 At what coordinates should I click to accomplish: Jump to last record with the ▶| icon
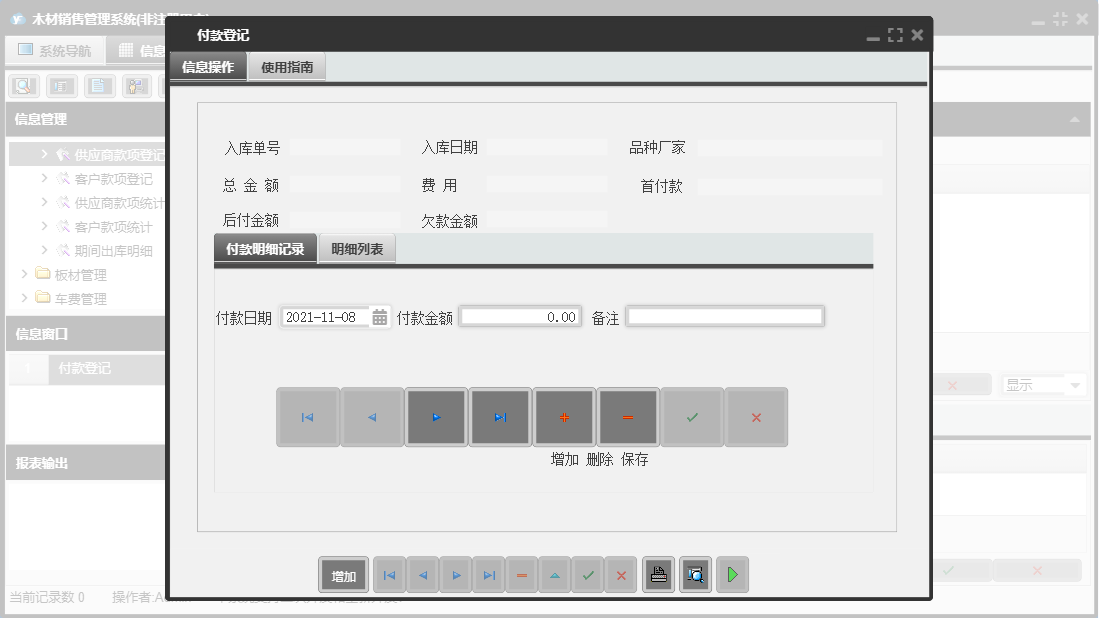coord(500,416)
